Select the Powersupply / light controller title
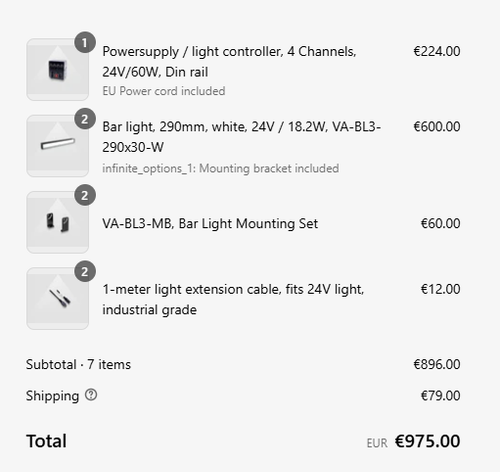Viewport: 500px width, 472px height. (229, 62)
